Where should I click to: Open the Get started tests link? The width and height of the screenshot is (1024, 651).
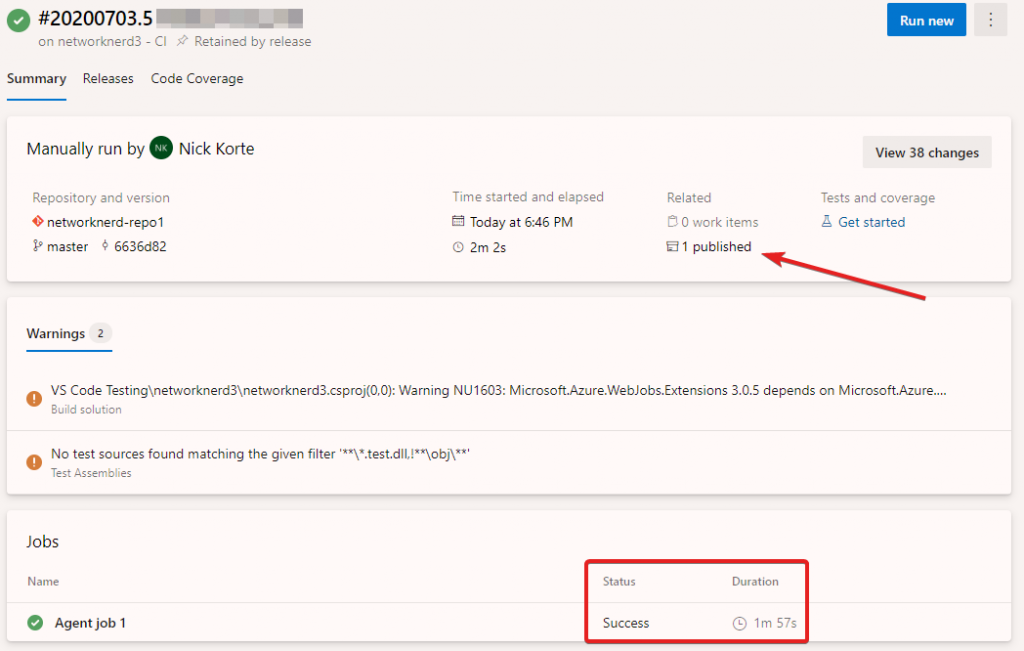tap(871, 222)
